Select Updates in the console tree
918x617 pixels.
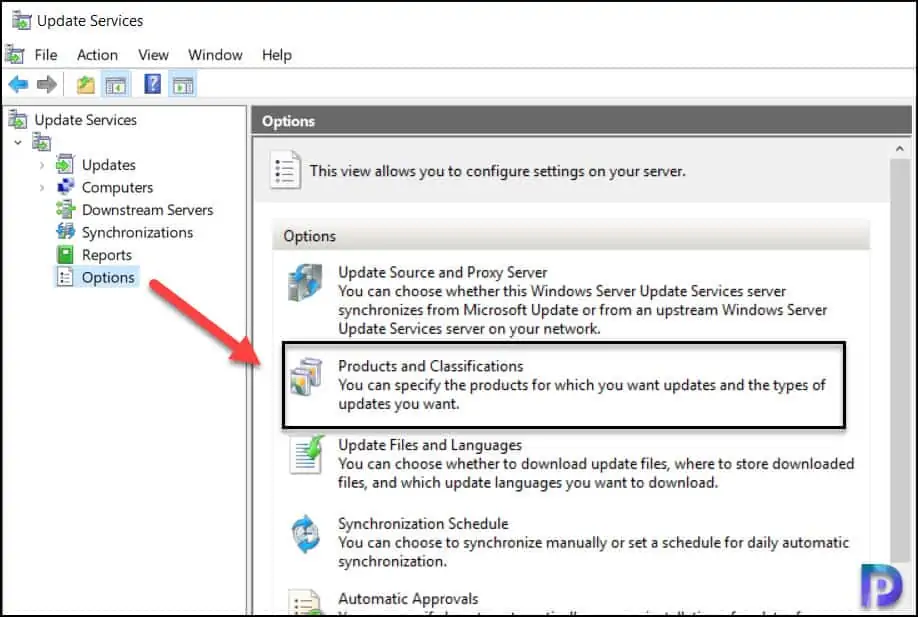[109, 165]
